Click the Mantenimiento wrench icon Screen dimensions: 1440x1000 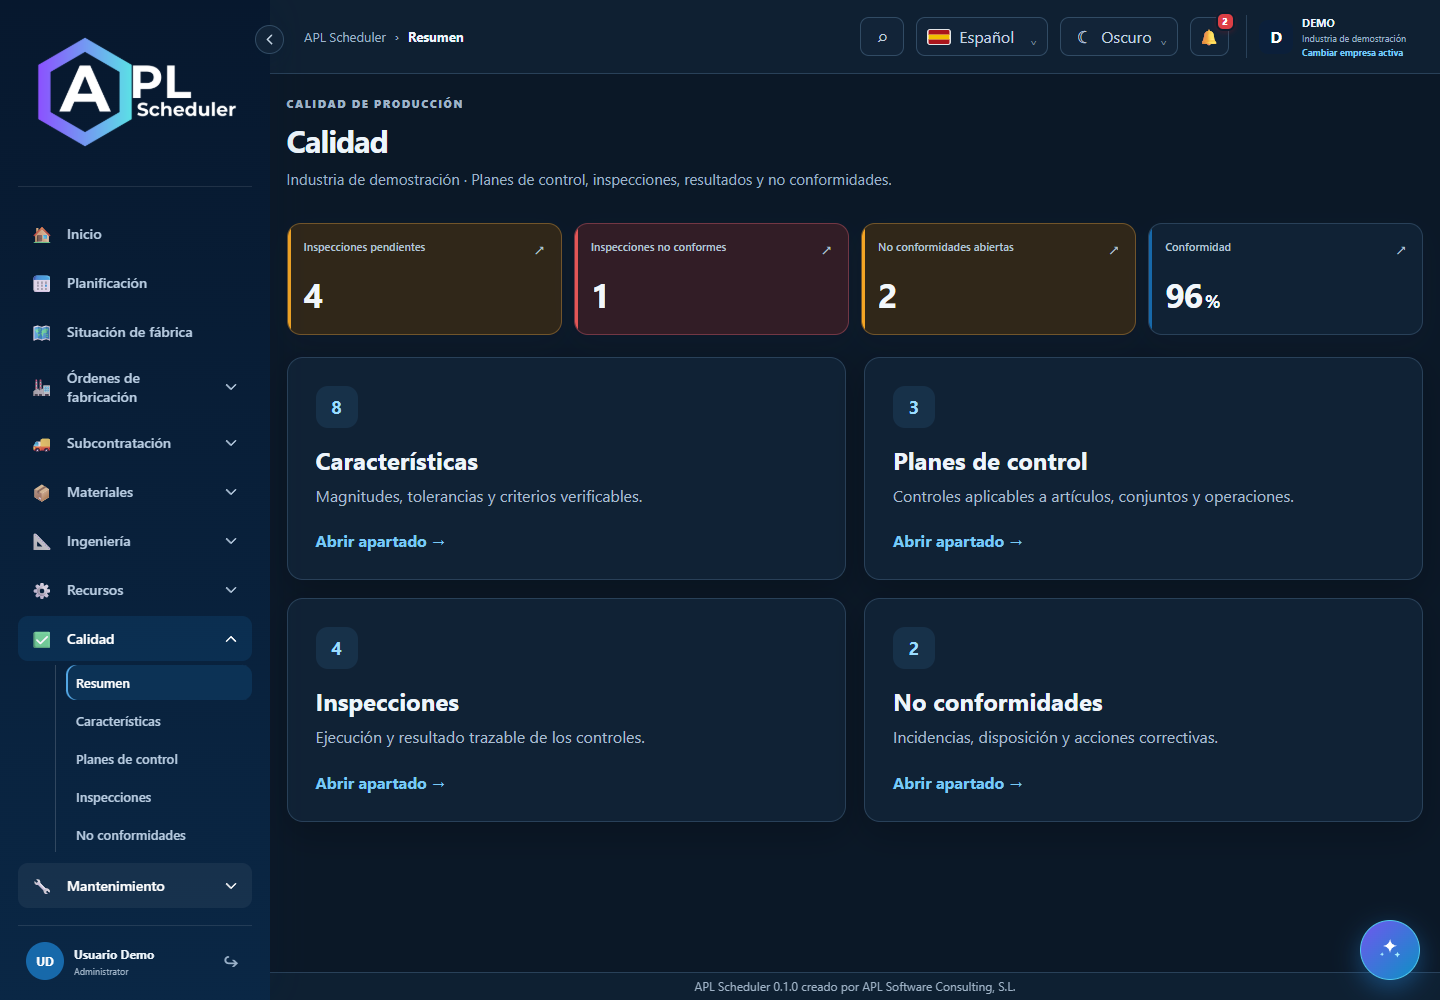tap(42, 887)
